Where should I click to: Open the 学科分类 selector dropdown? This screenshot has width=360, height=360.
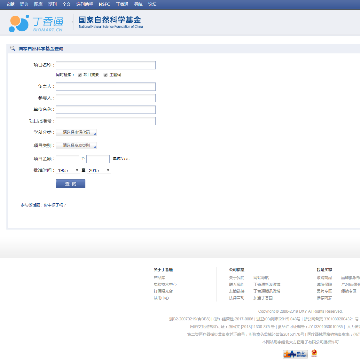click(76, 132)
